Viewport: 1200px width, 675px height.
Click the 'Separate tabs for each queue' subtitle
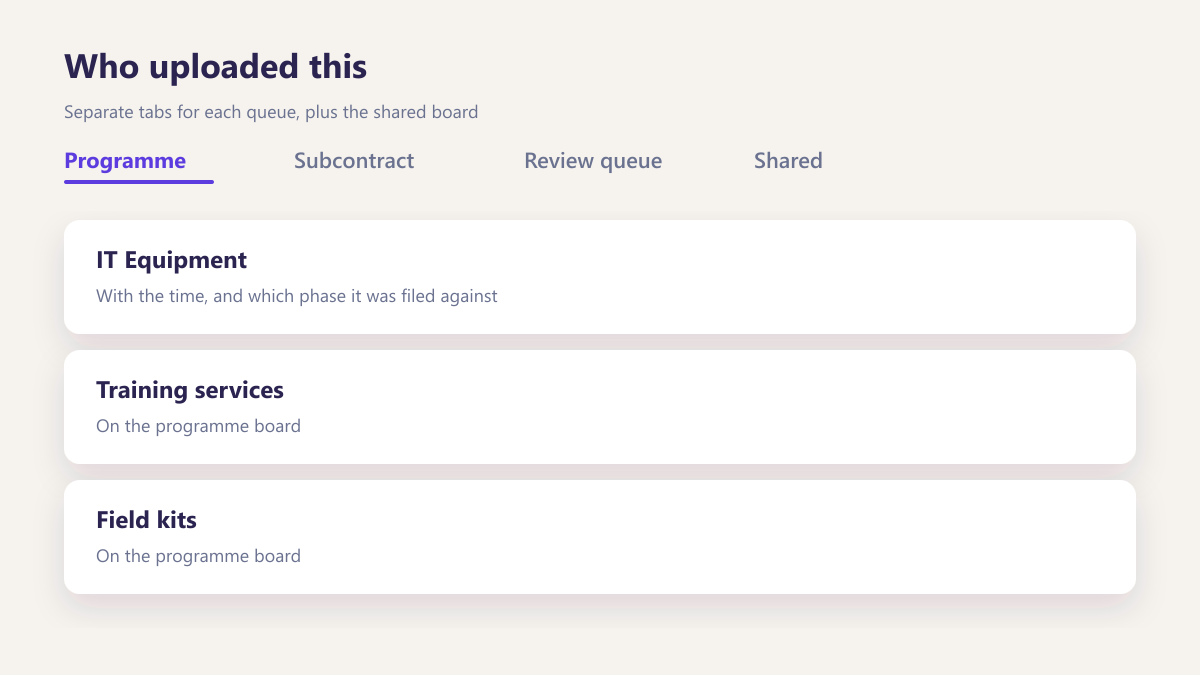(271, 112)
